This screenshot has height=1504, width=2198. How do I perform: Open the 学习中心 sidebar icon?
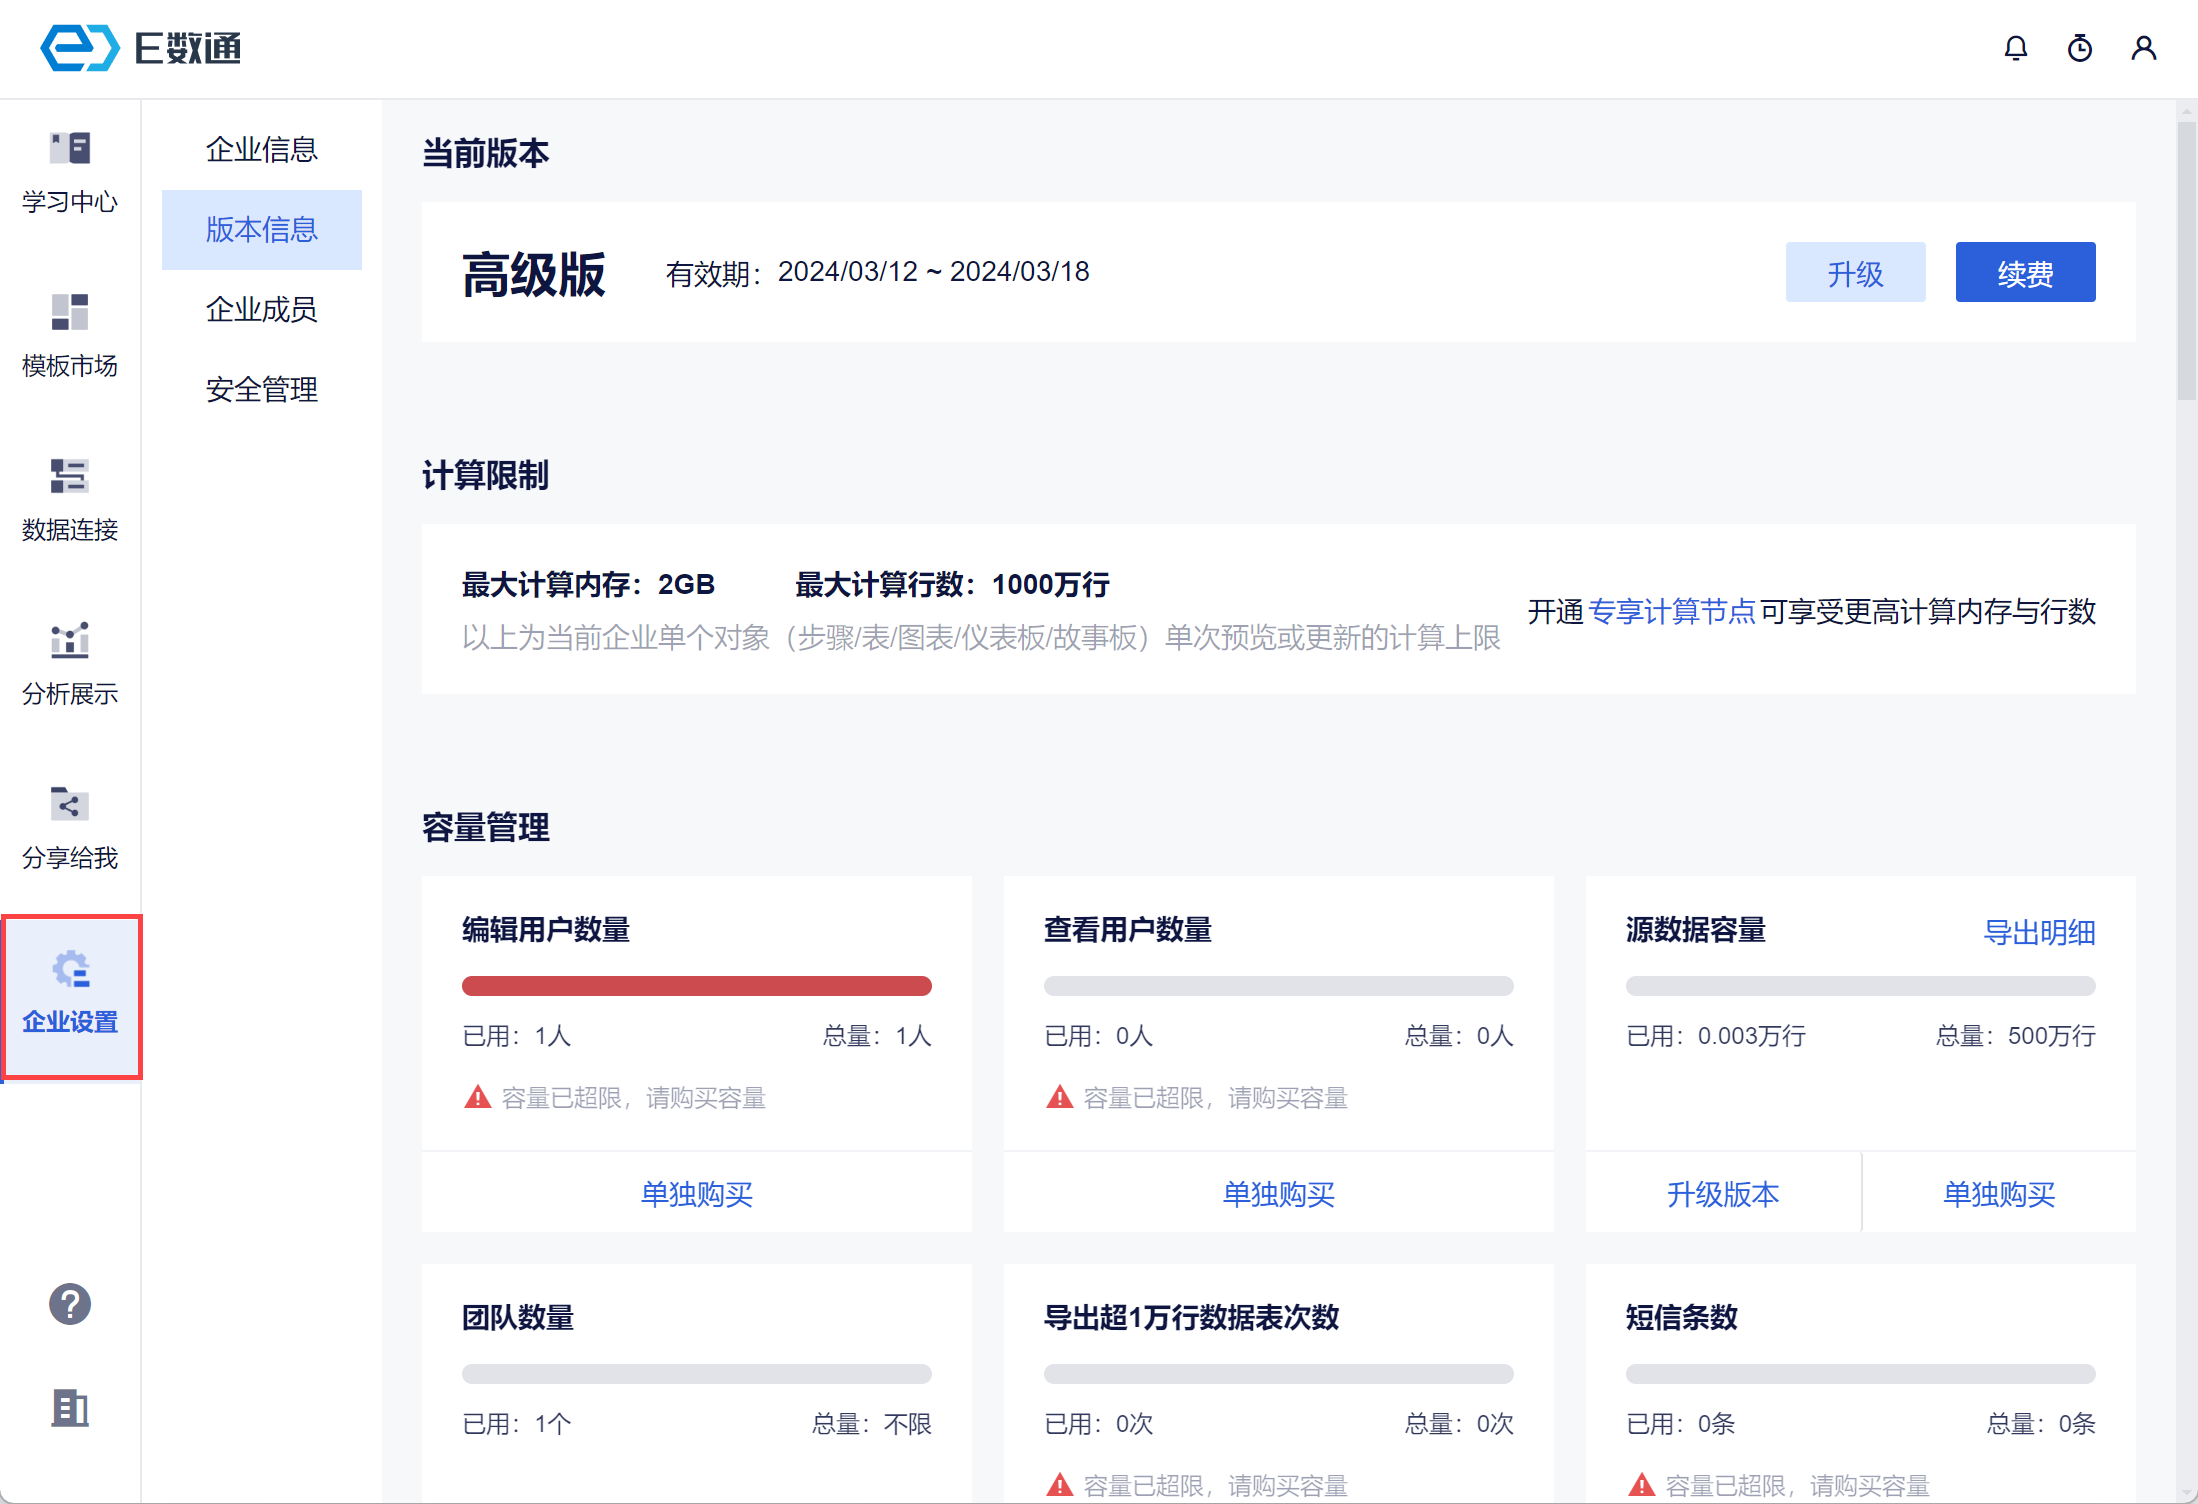[x=70, y=149]
